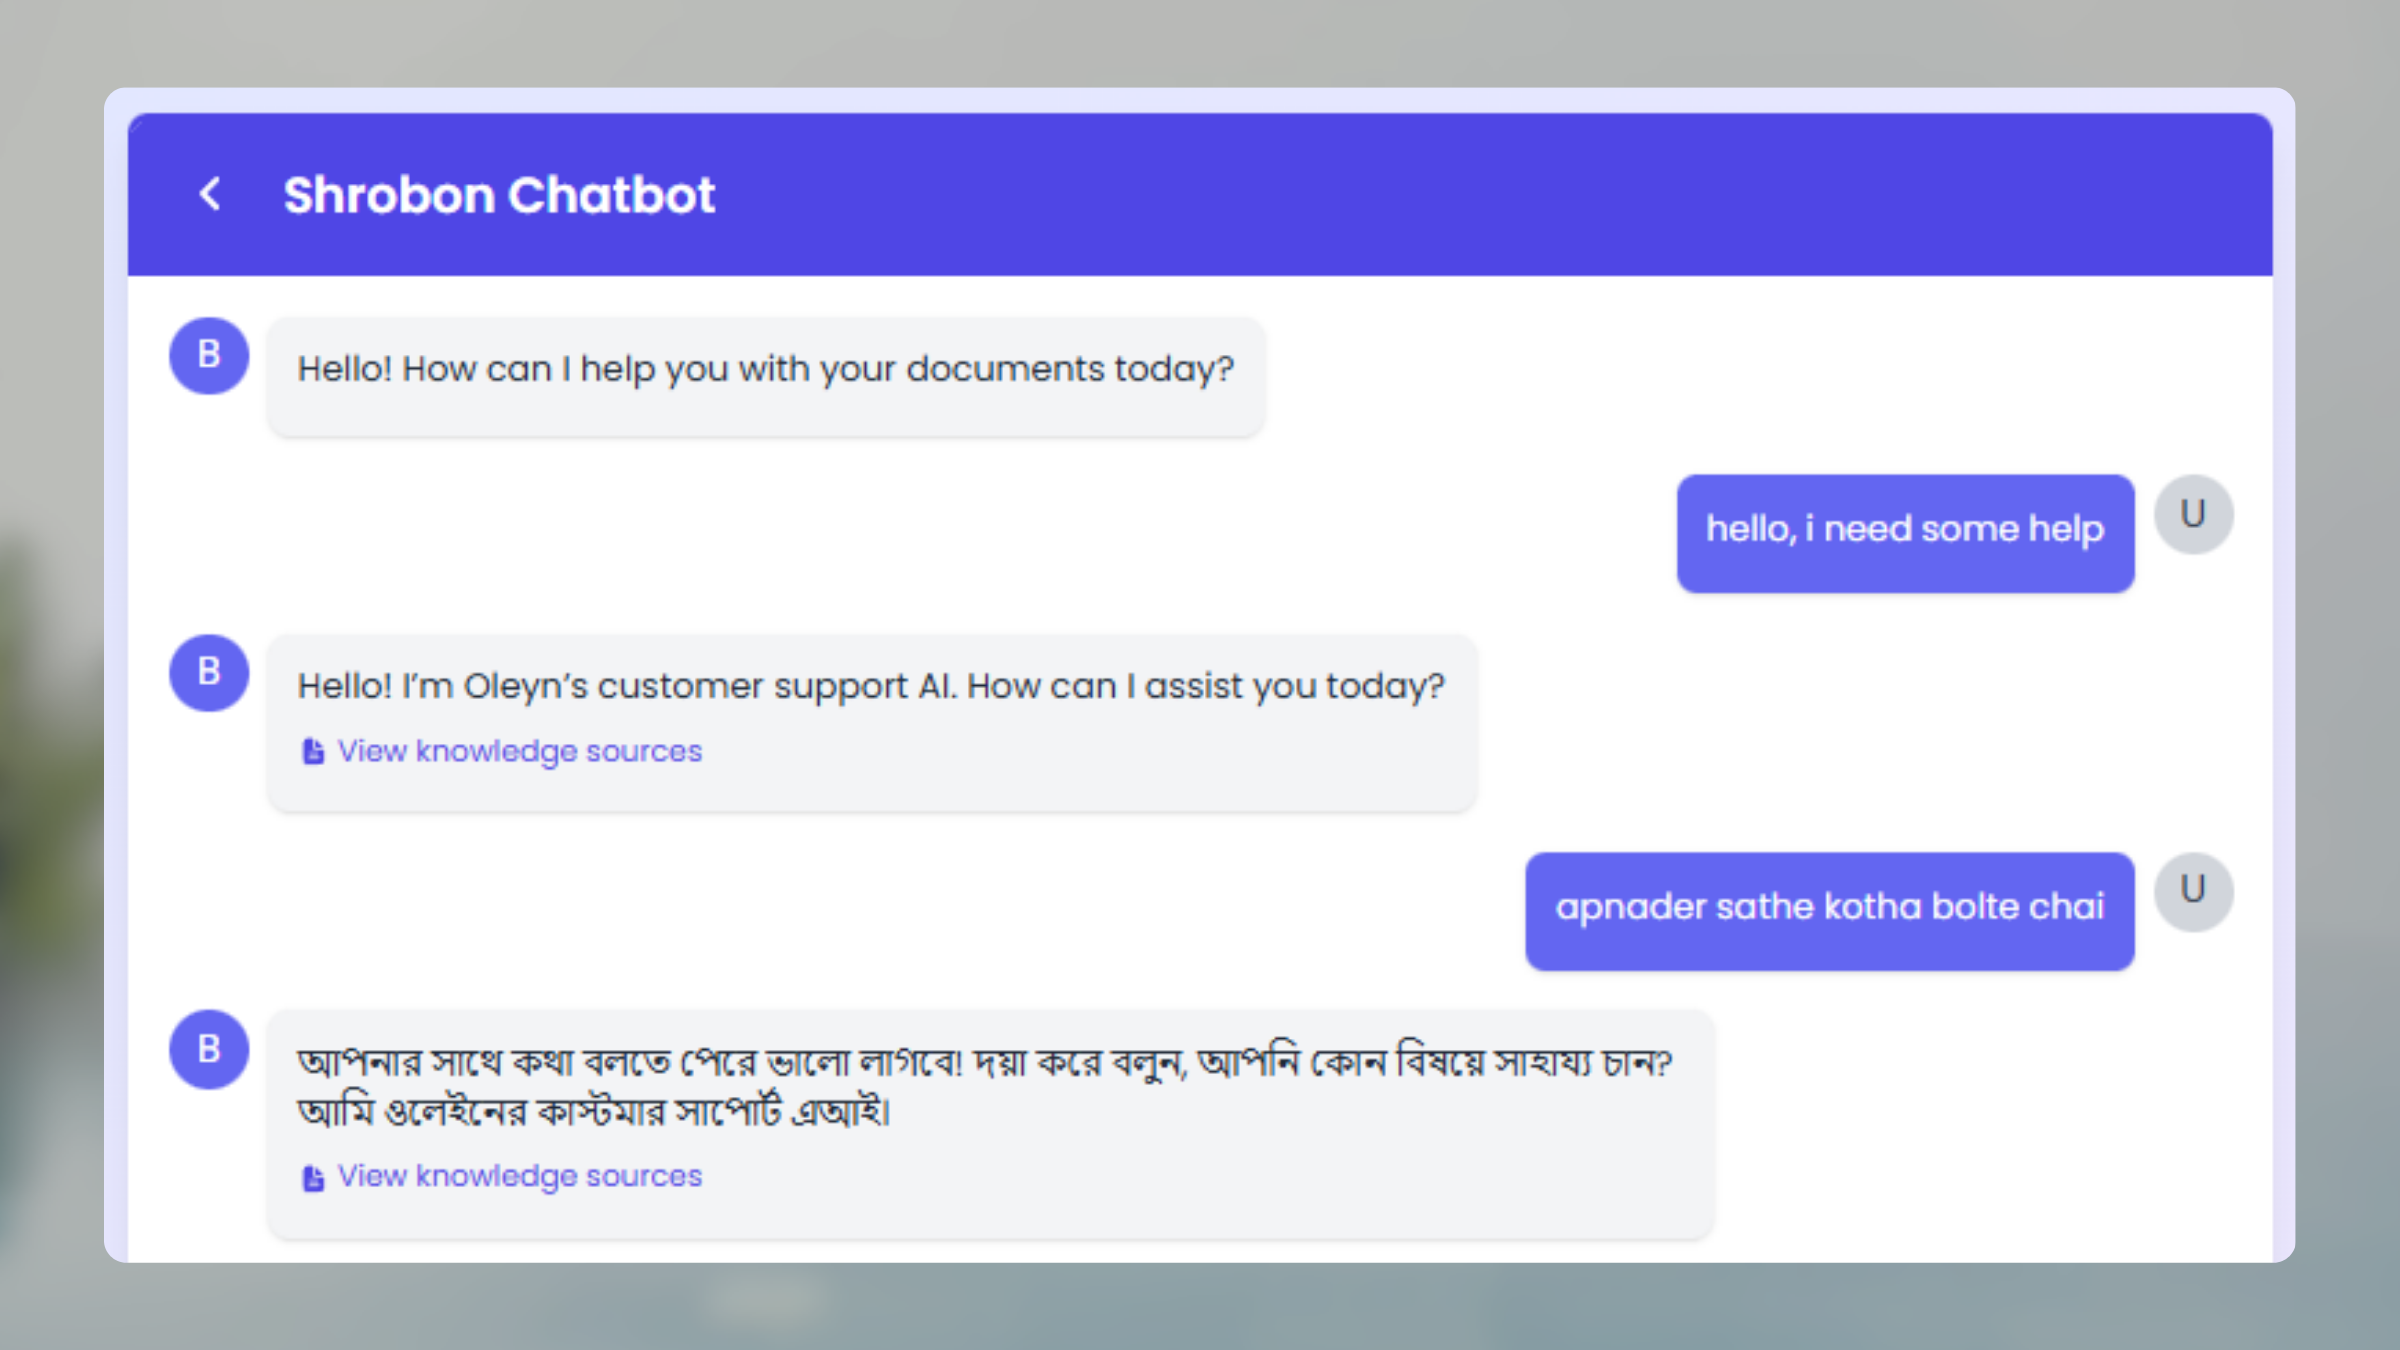The image size is (2400, 1350).
Task: Click the back arrow in the header
Action: (x=210, y=194)
